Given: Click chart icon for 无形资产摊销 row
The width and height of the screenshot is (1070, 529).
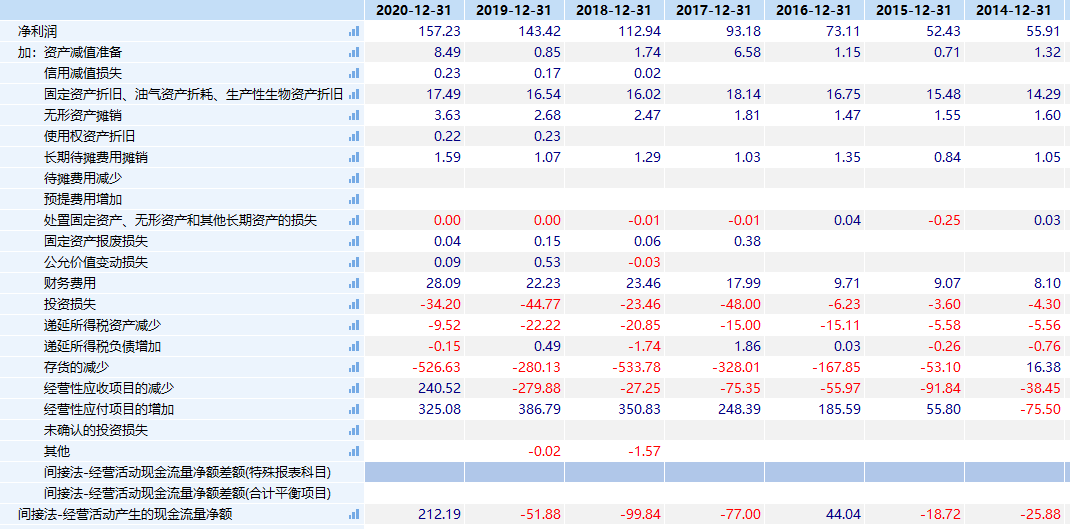Looking at the screenshot, I should pos(354,115).
